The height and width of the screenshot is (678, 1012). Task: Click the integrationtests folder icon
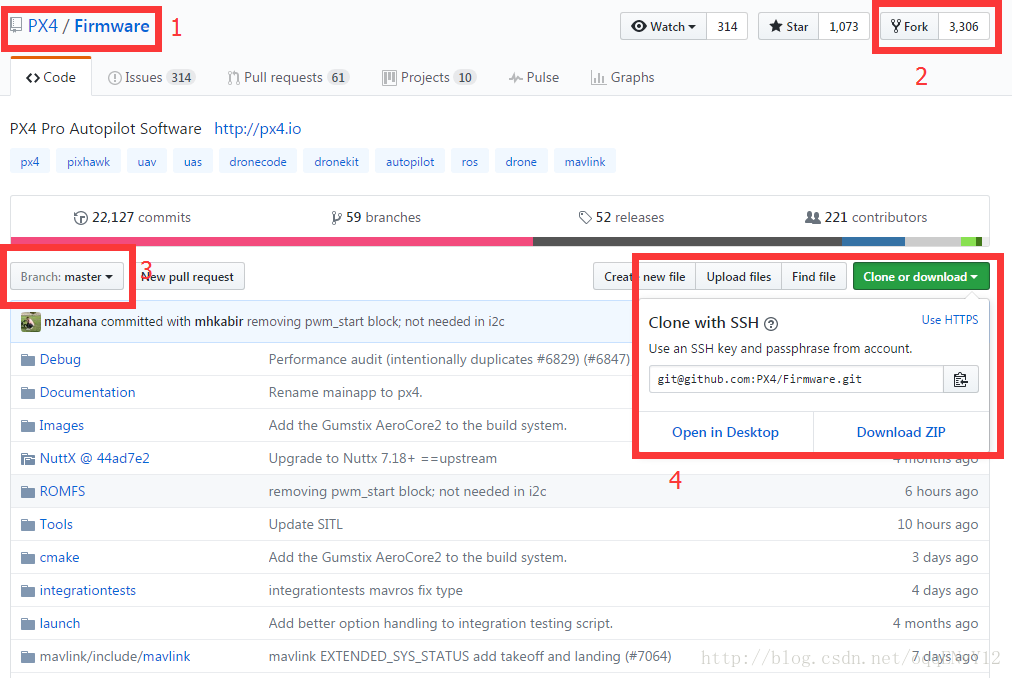point(28,590)
